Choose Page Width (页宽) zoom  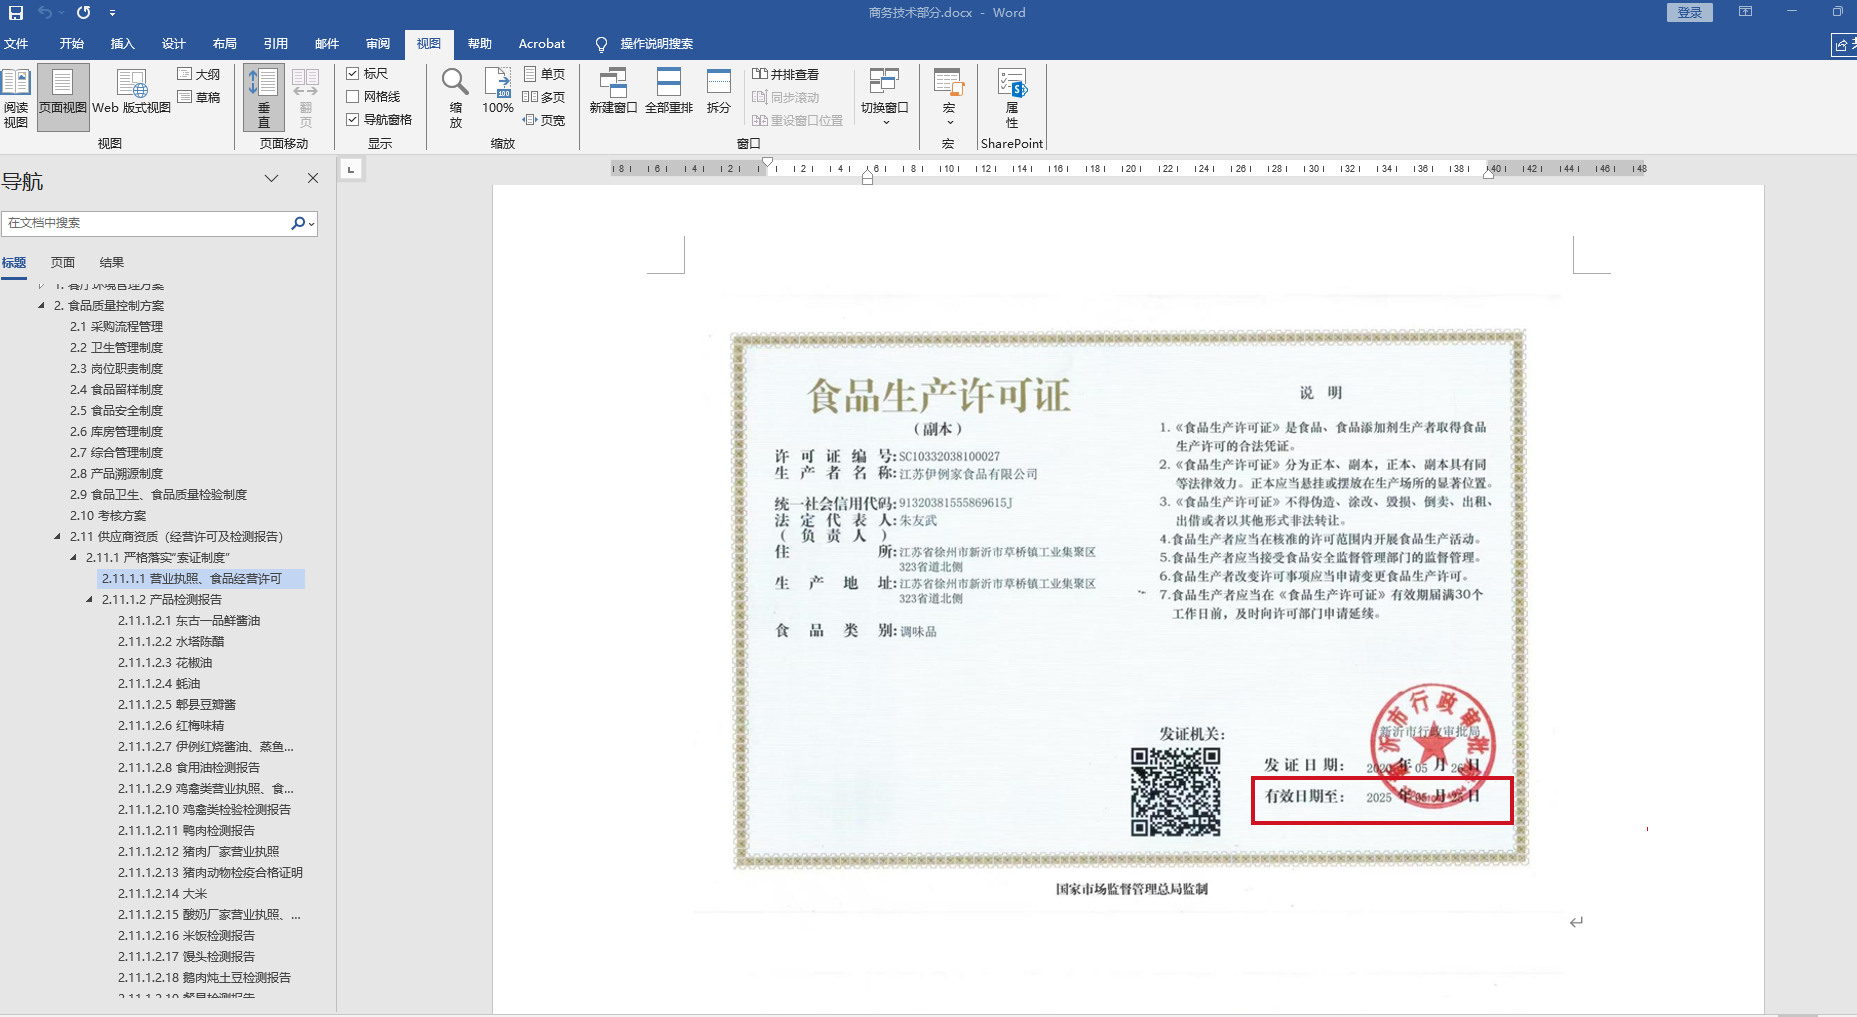[x=544, y=120]
